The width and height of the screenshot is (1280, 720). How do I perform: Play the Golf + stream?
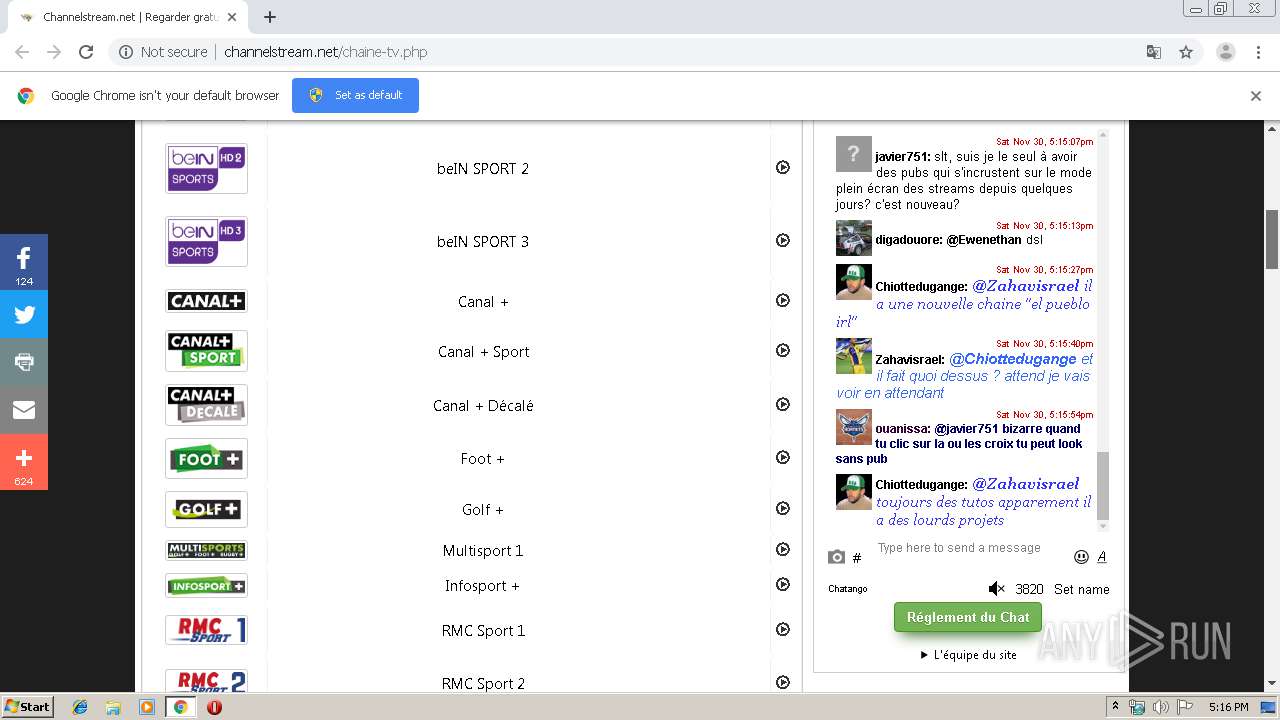click(x=783, y=509)
